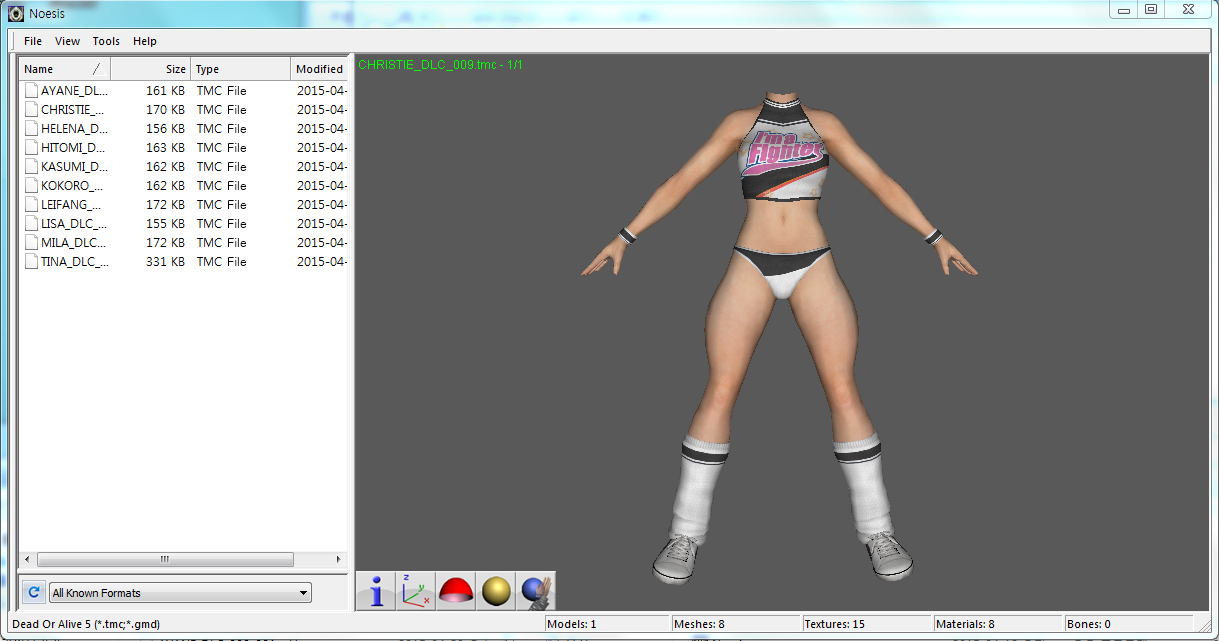
Task: Select the AYANE_DL file in the list
Action: point(73,91)
